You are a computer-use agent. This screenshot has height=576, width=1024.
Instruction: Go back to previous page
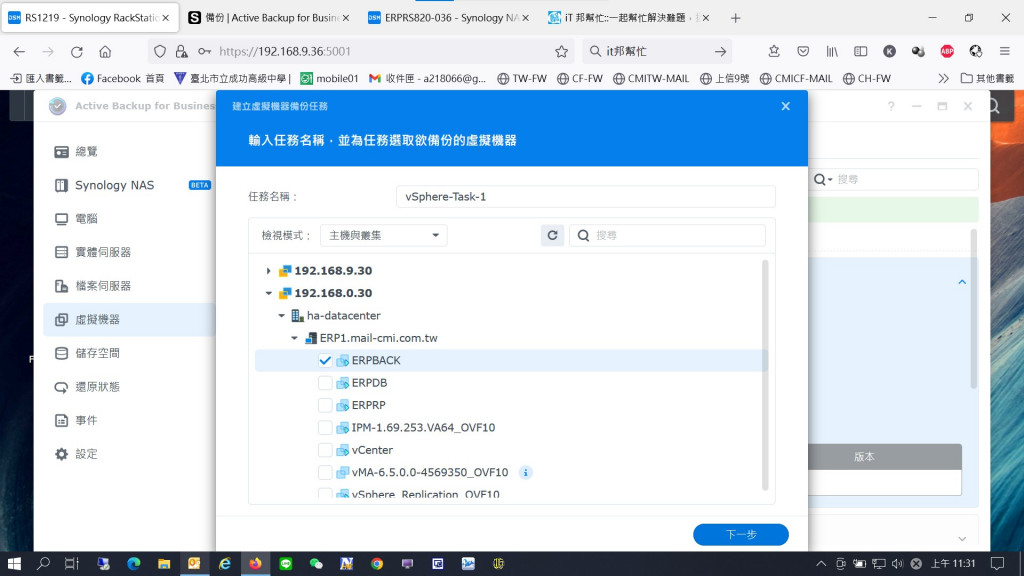19,52
